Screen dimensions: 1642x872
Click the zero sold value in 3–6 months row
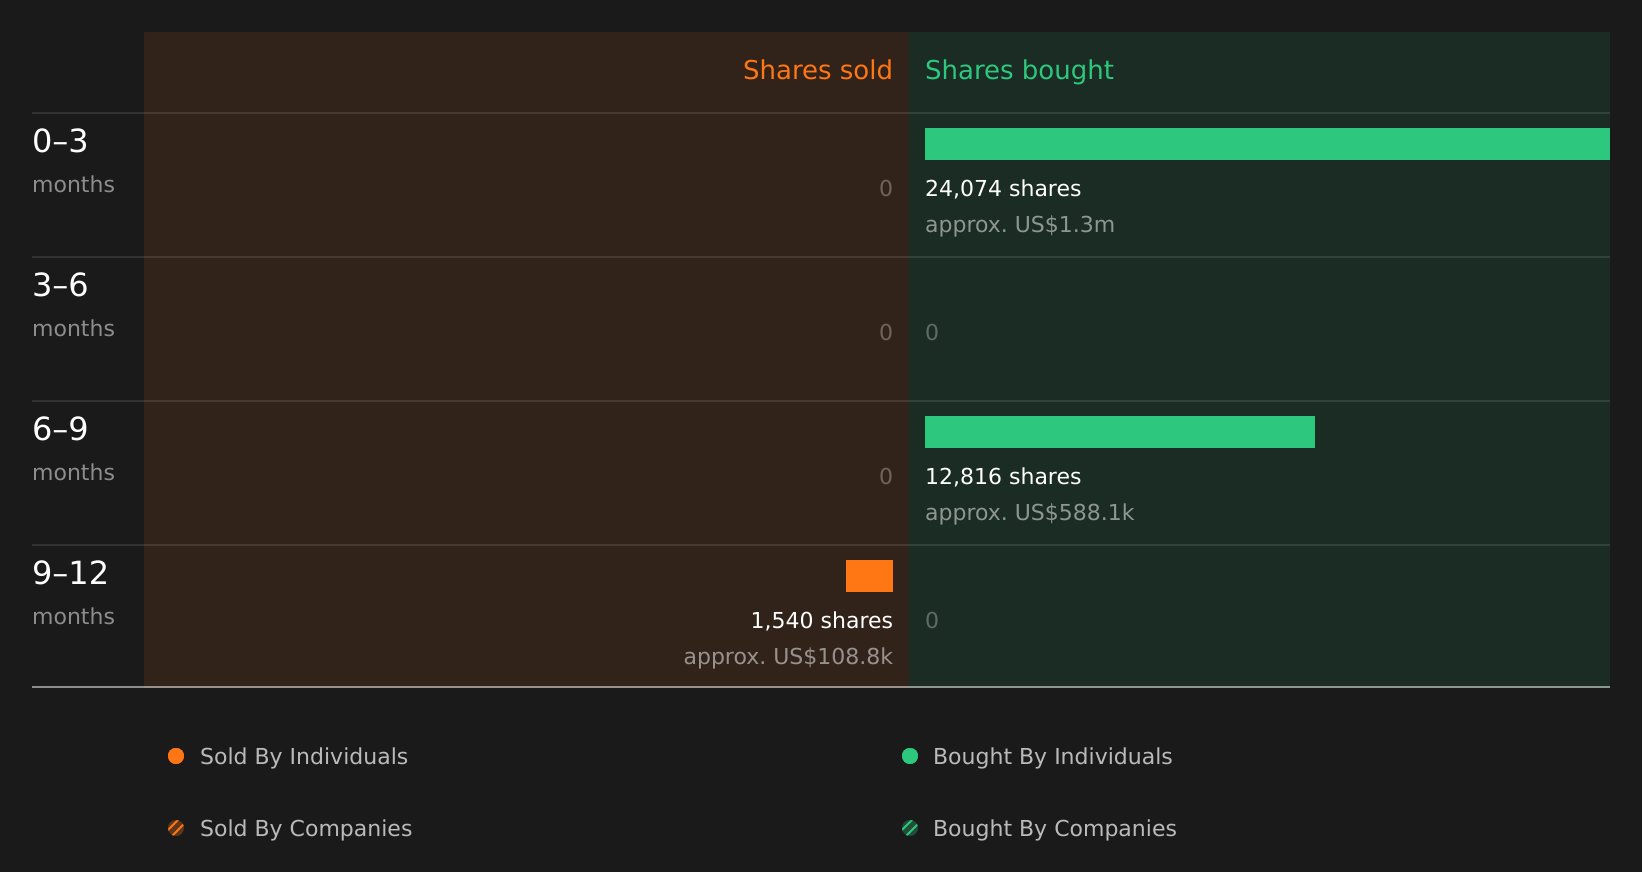click(886, 333)
